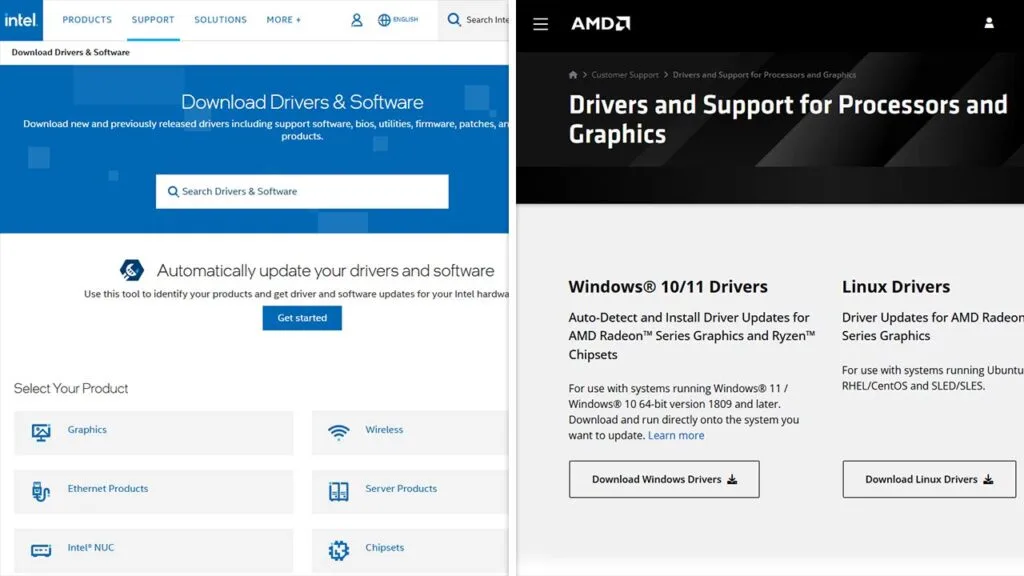Click the magnifier in Search Drivers box

click(x=173, y=191)
